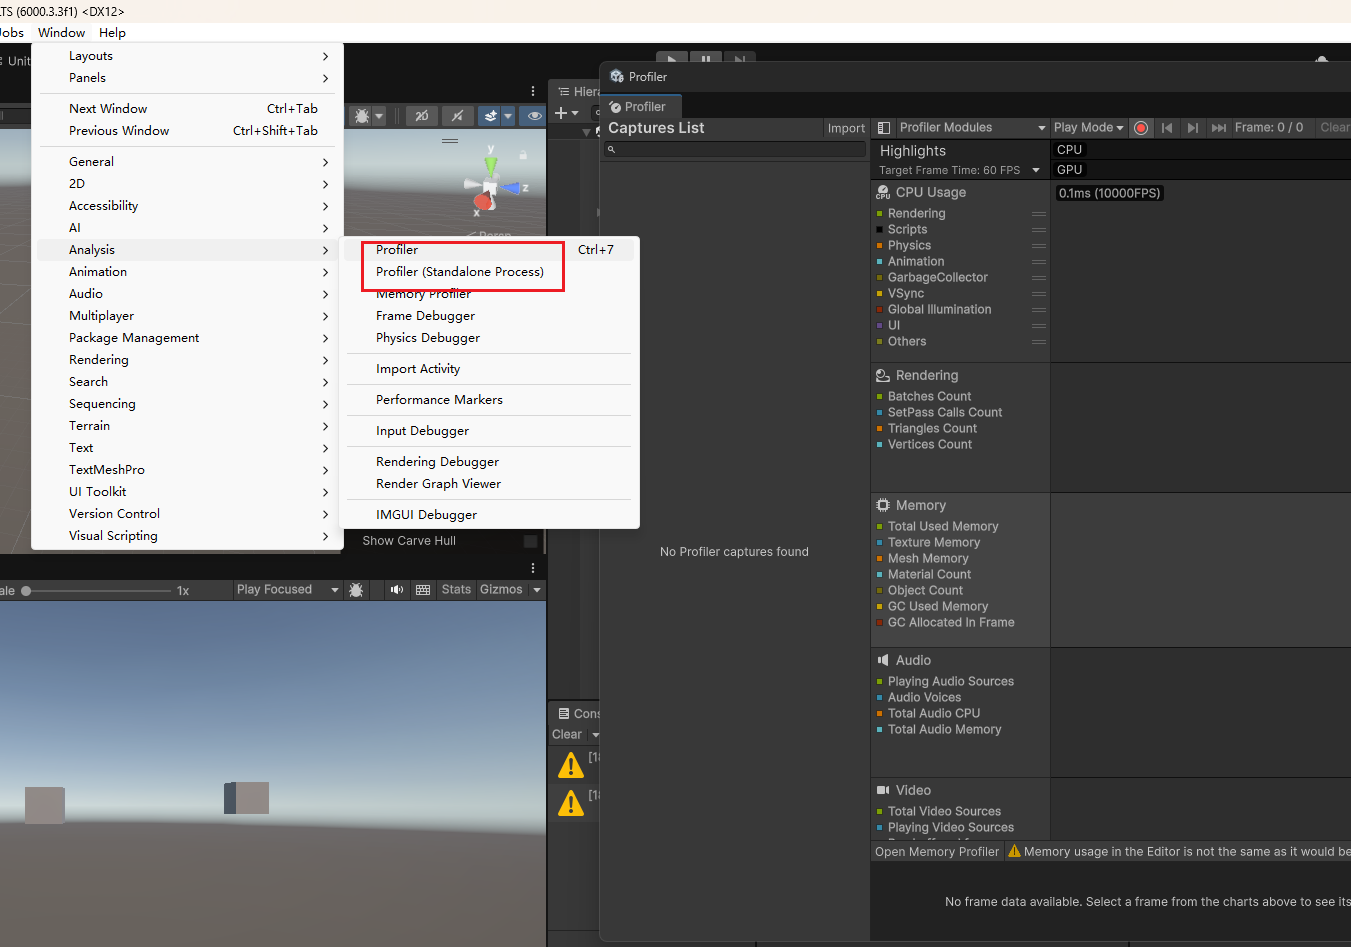Click the red Profiler record button
Image resolution: width=1351 pixels, height=947 pixels.
pyautogui.click(x=1141, y=128)
